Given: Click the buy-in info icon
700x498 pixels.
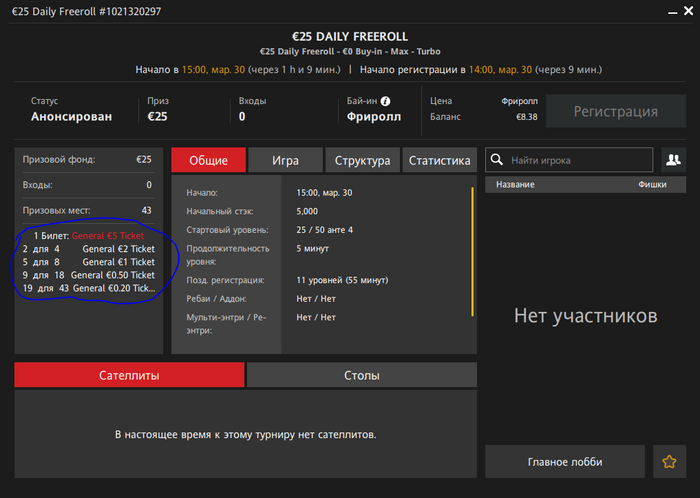Looking at the screenshot, I should click(385, 101).
